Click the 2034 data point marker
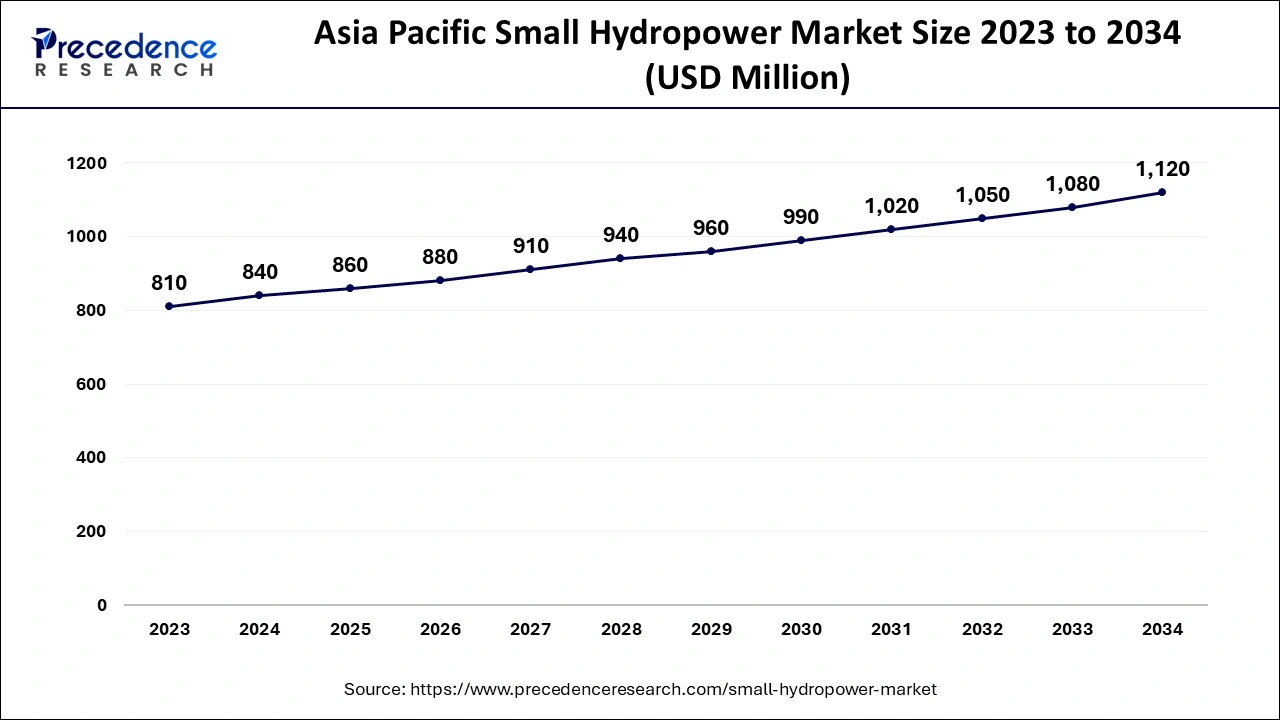 click(1162, 192)
